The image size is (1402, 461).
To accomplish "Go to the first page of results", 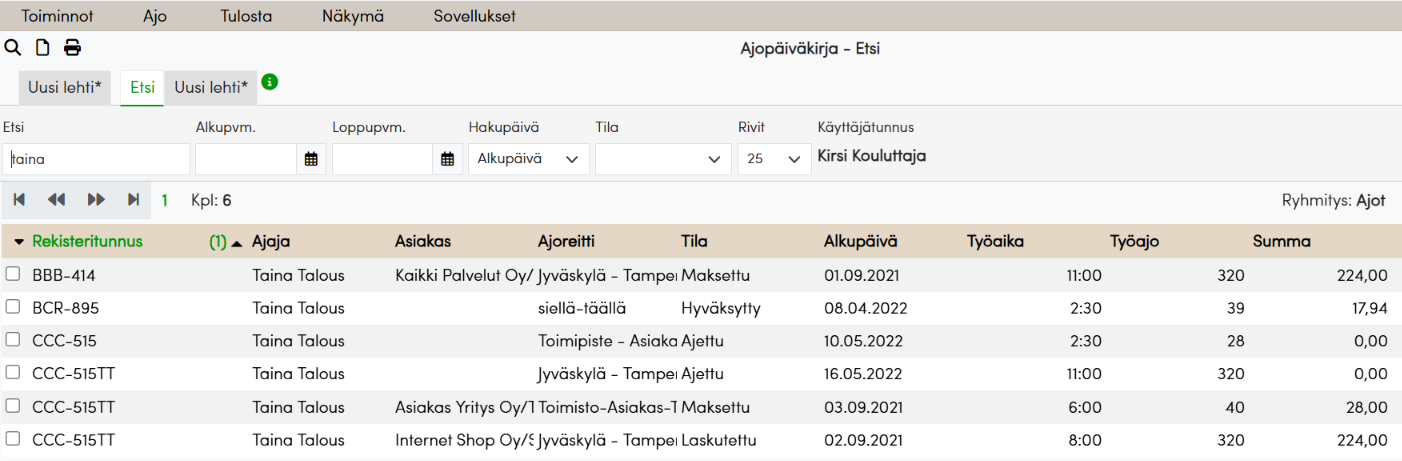I will [x=19, y=200].
